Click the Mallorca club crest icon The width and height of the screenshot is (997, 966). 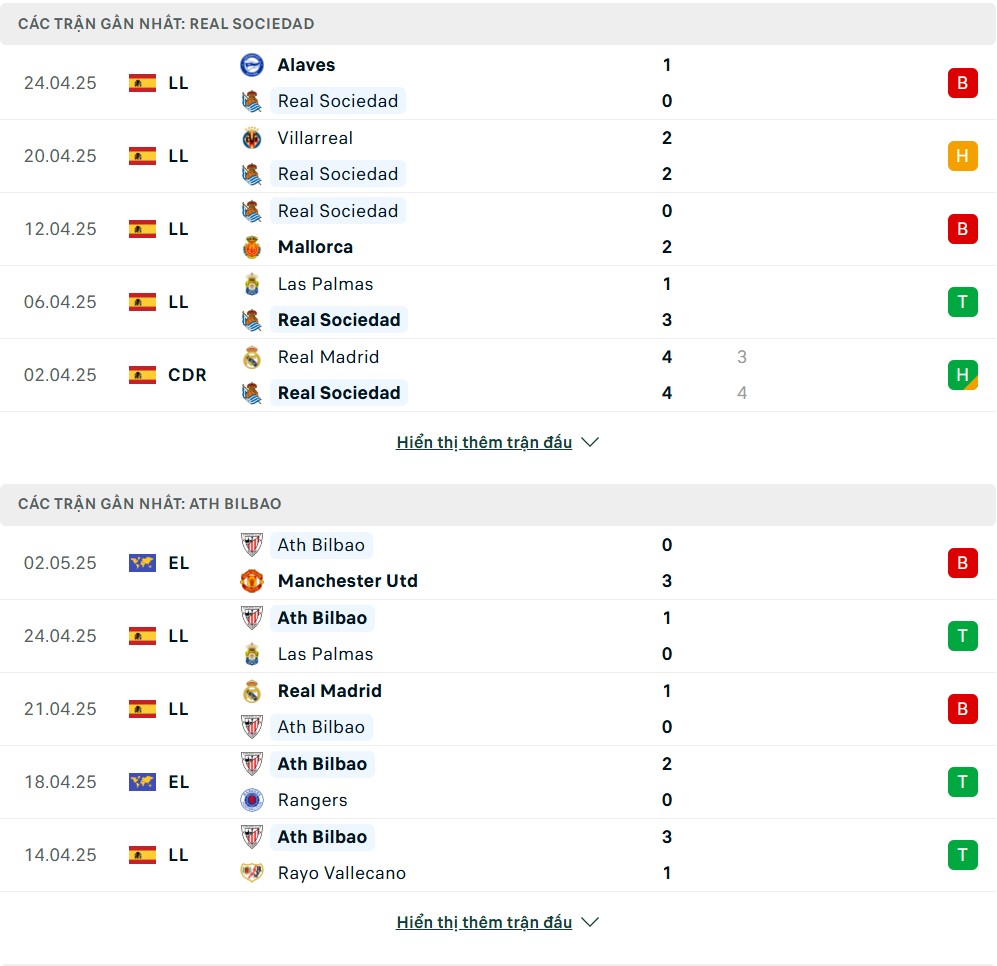(252, 247)
